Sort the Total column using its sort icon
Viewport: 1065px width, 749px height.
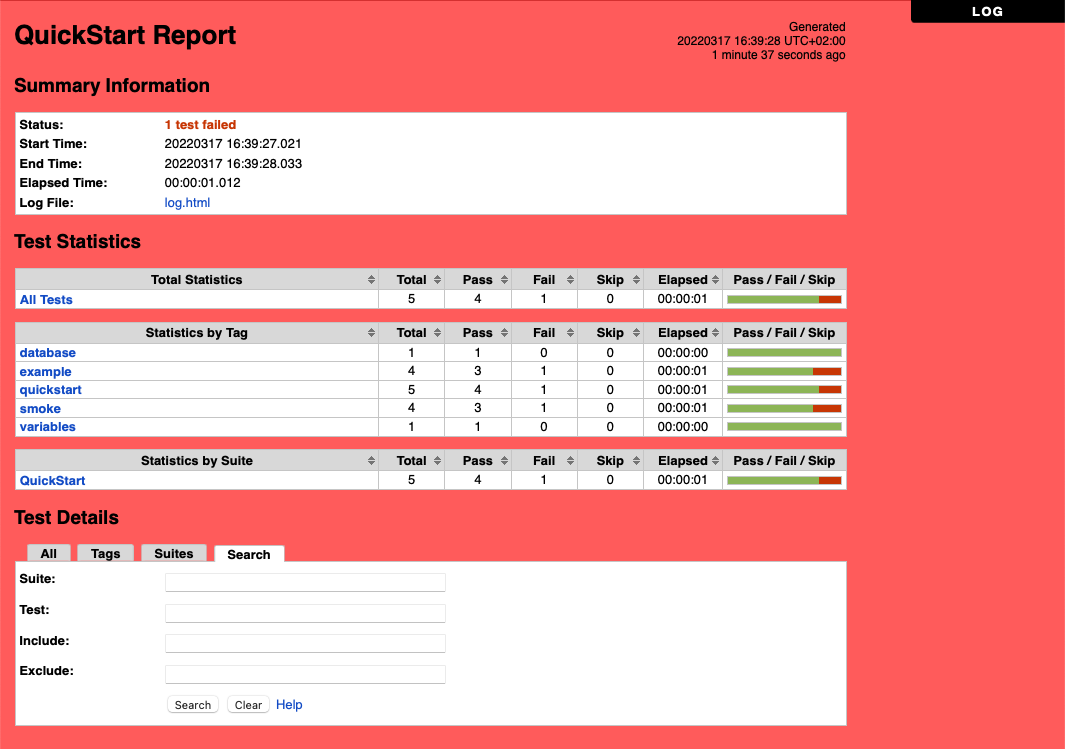pyautogui.click(x=438, y=279)
